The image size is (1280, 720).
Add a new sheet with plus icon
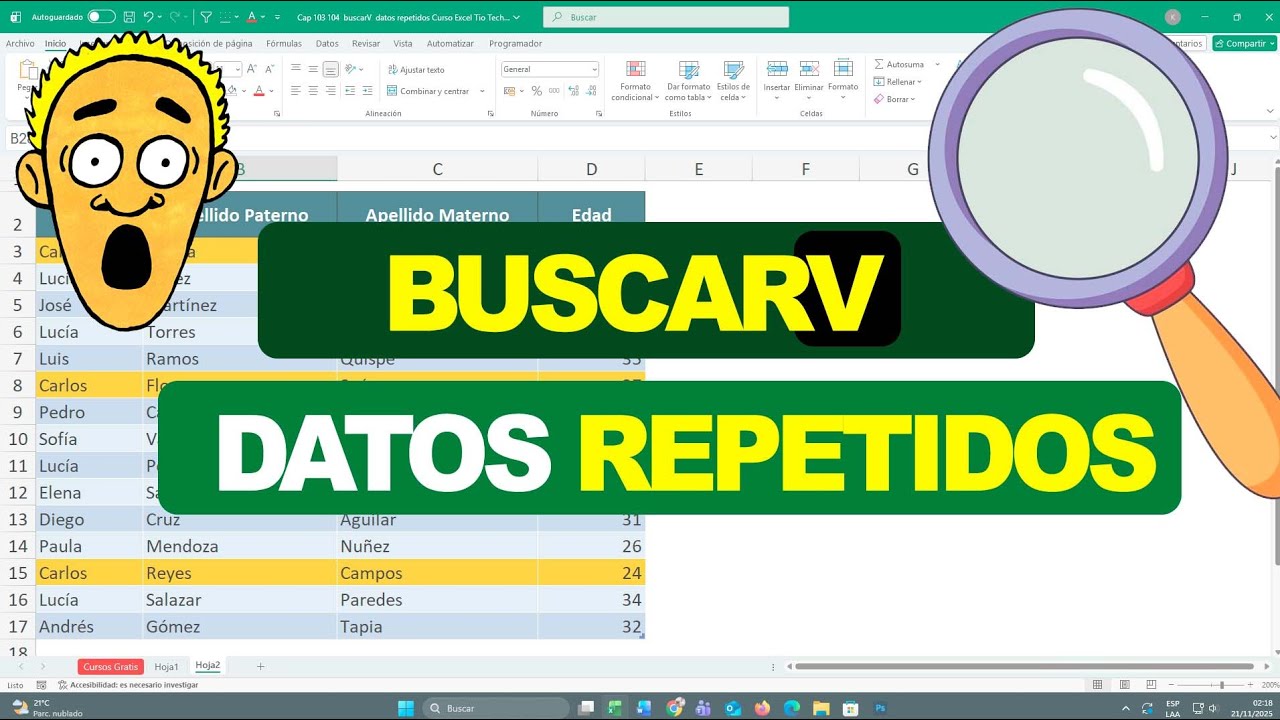[x=260, y=666]
